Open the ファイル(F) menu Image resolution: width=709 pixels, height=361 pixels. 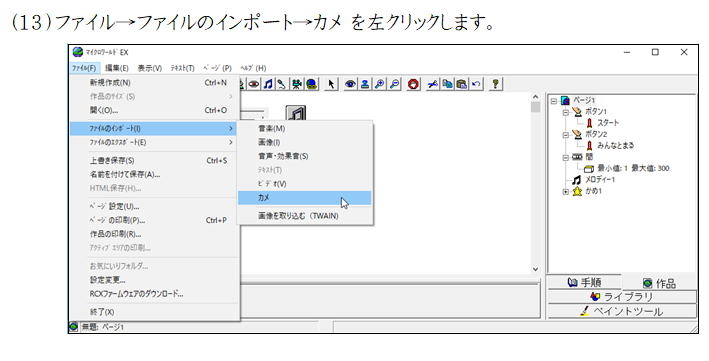pos(84,68)
